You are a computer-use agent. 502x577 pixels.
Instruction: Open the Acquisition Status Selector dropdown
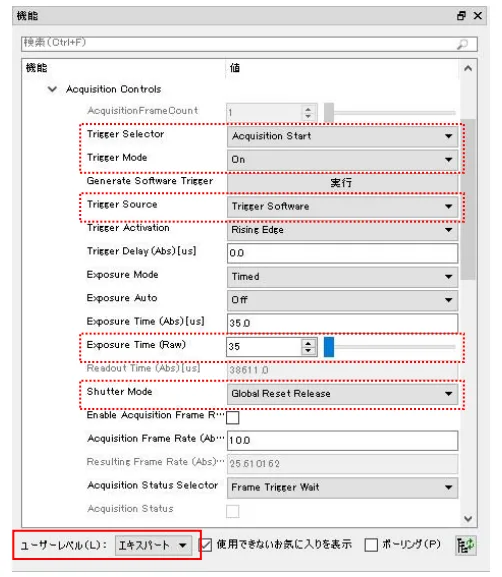(342, 488)
